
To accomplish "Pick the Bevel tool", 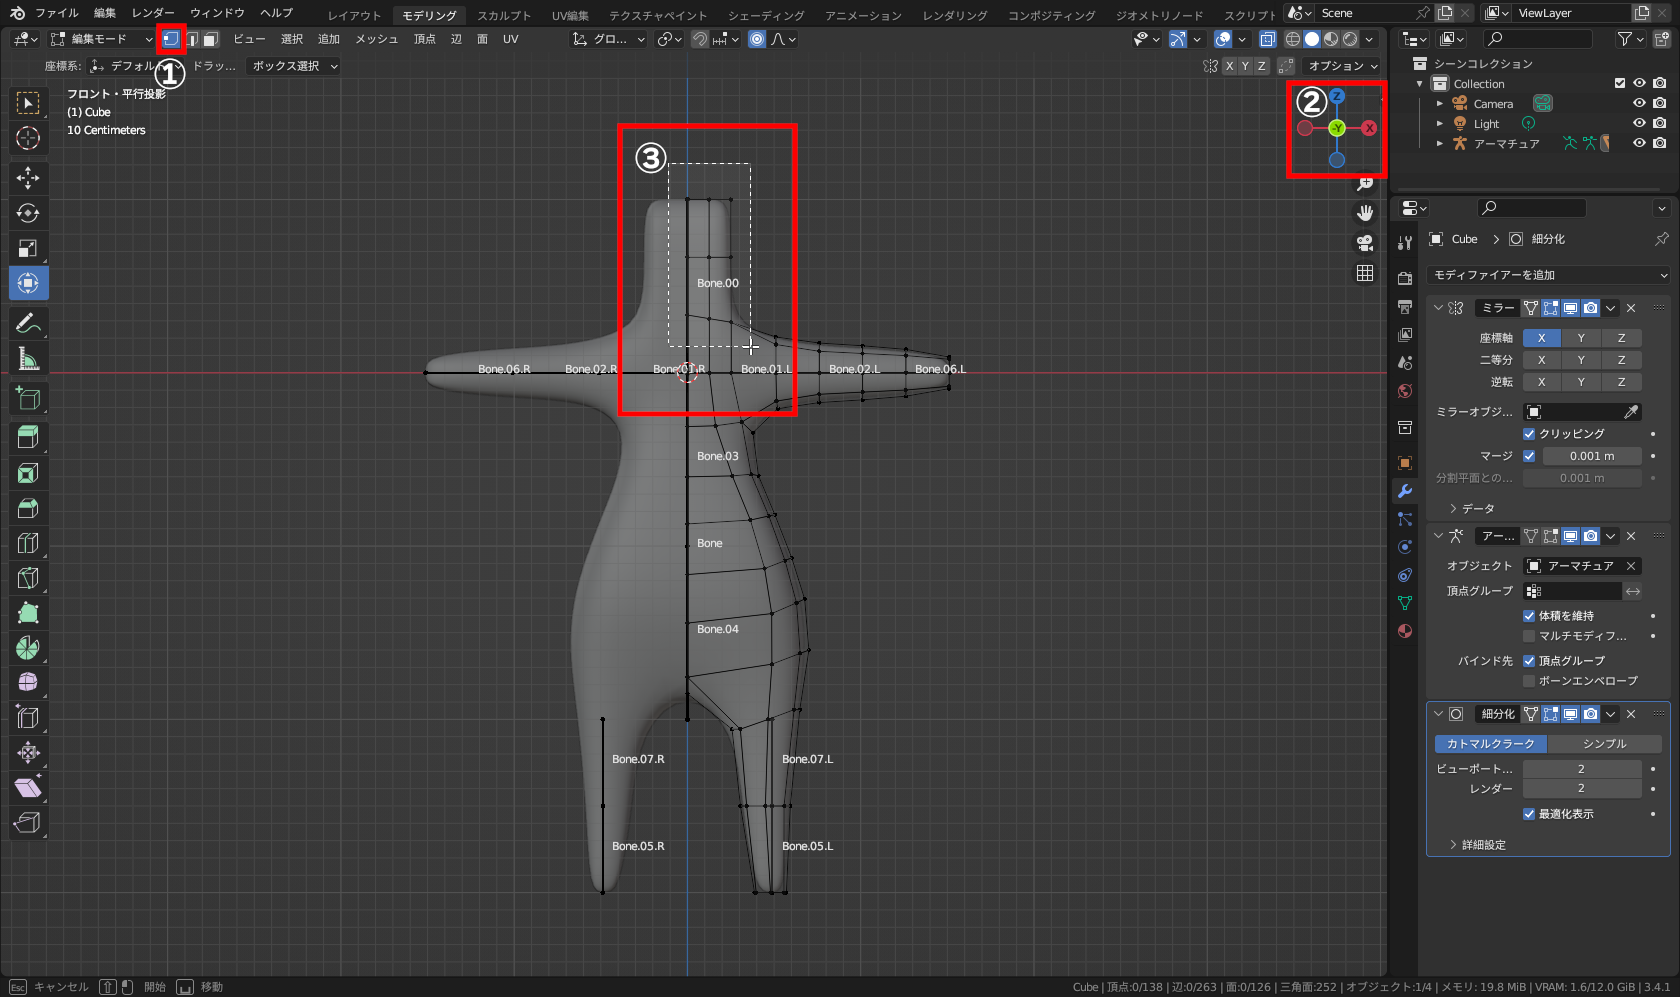I will tap(28, 508).
